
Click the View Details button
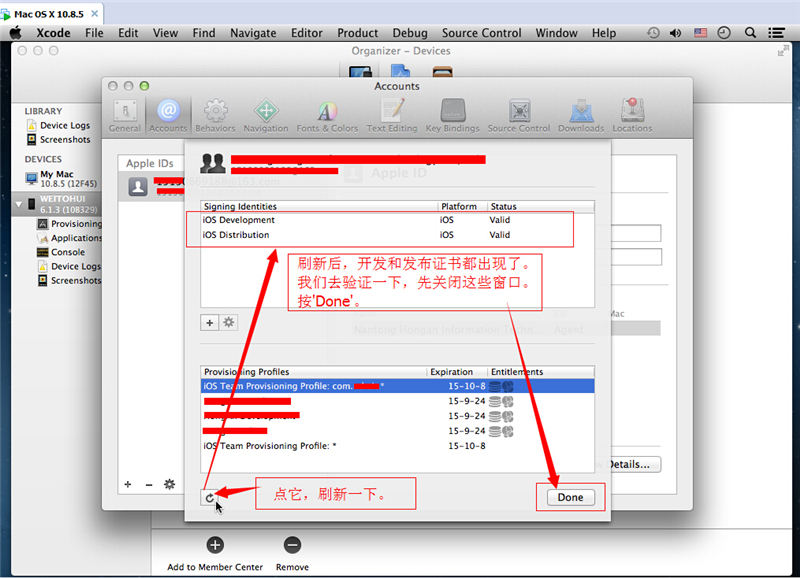pos(634,464)
